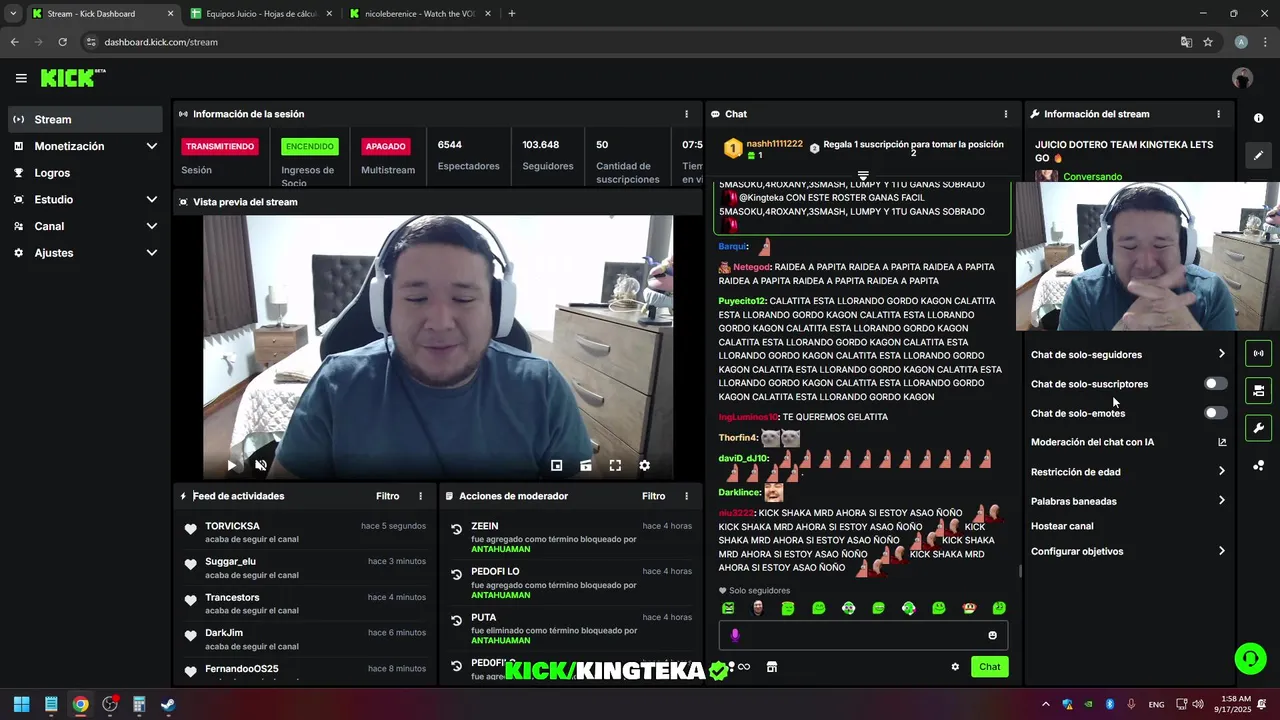The height and width of the screenshot is (720, 1280).
Task: Click the info icon in right sidebar
Action: [x=1258, y=118]
